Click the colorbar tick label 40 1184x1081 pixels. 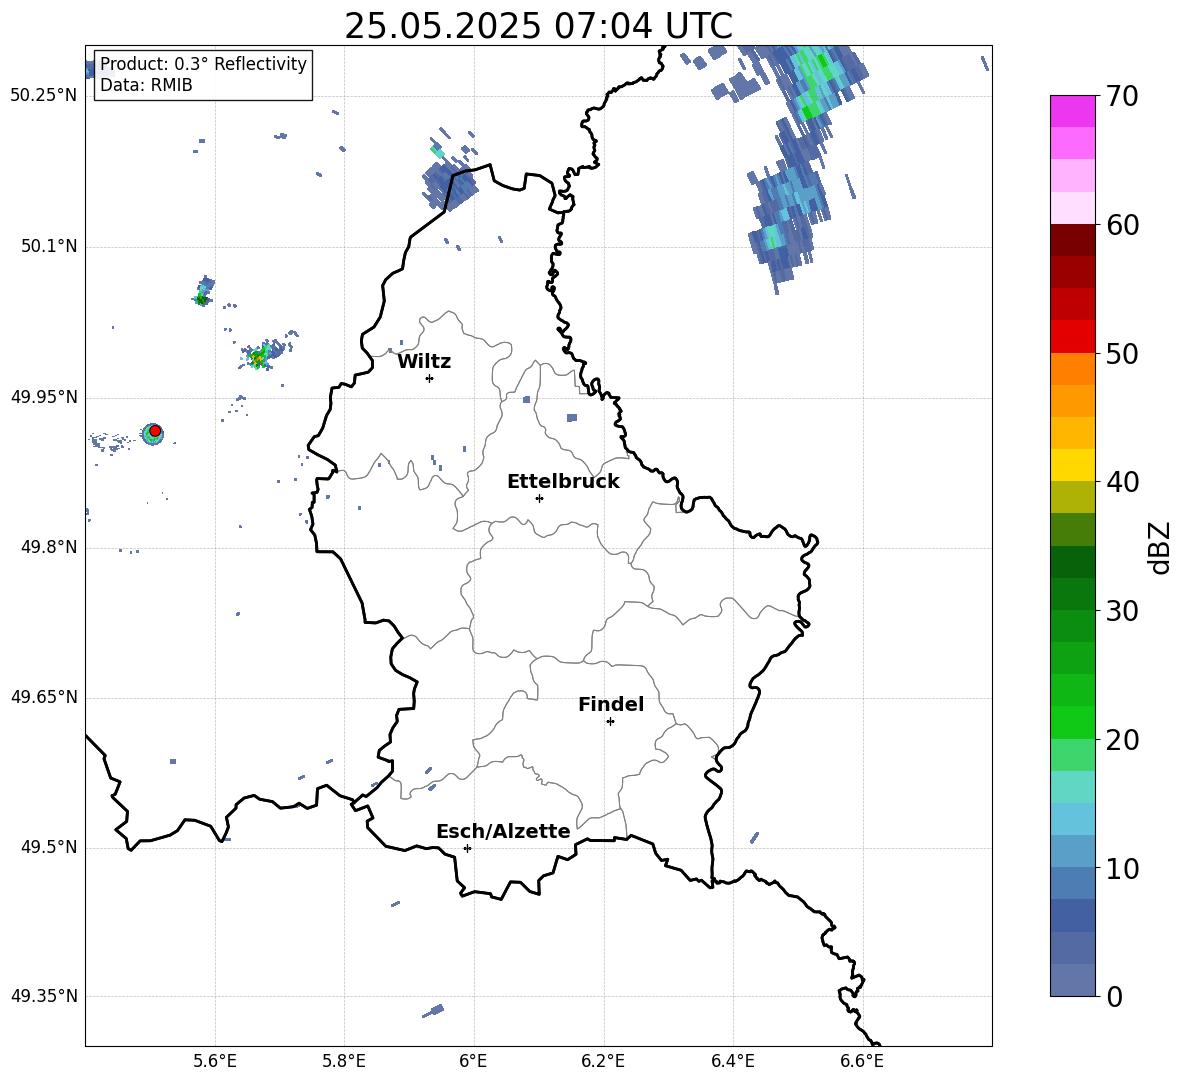pos(1122,482)
